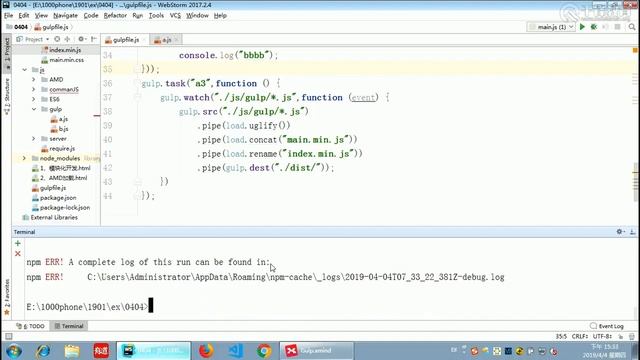
Task: Expand the commanJS folder
Action: 34,89
